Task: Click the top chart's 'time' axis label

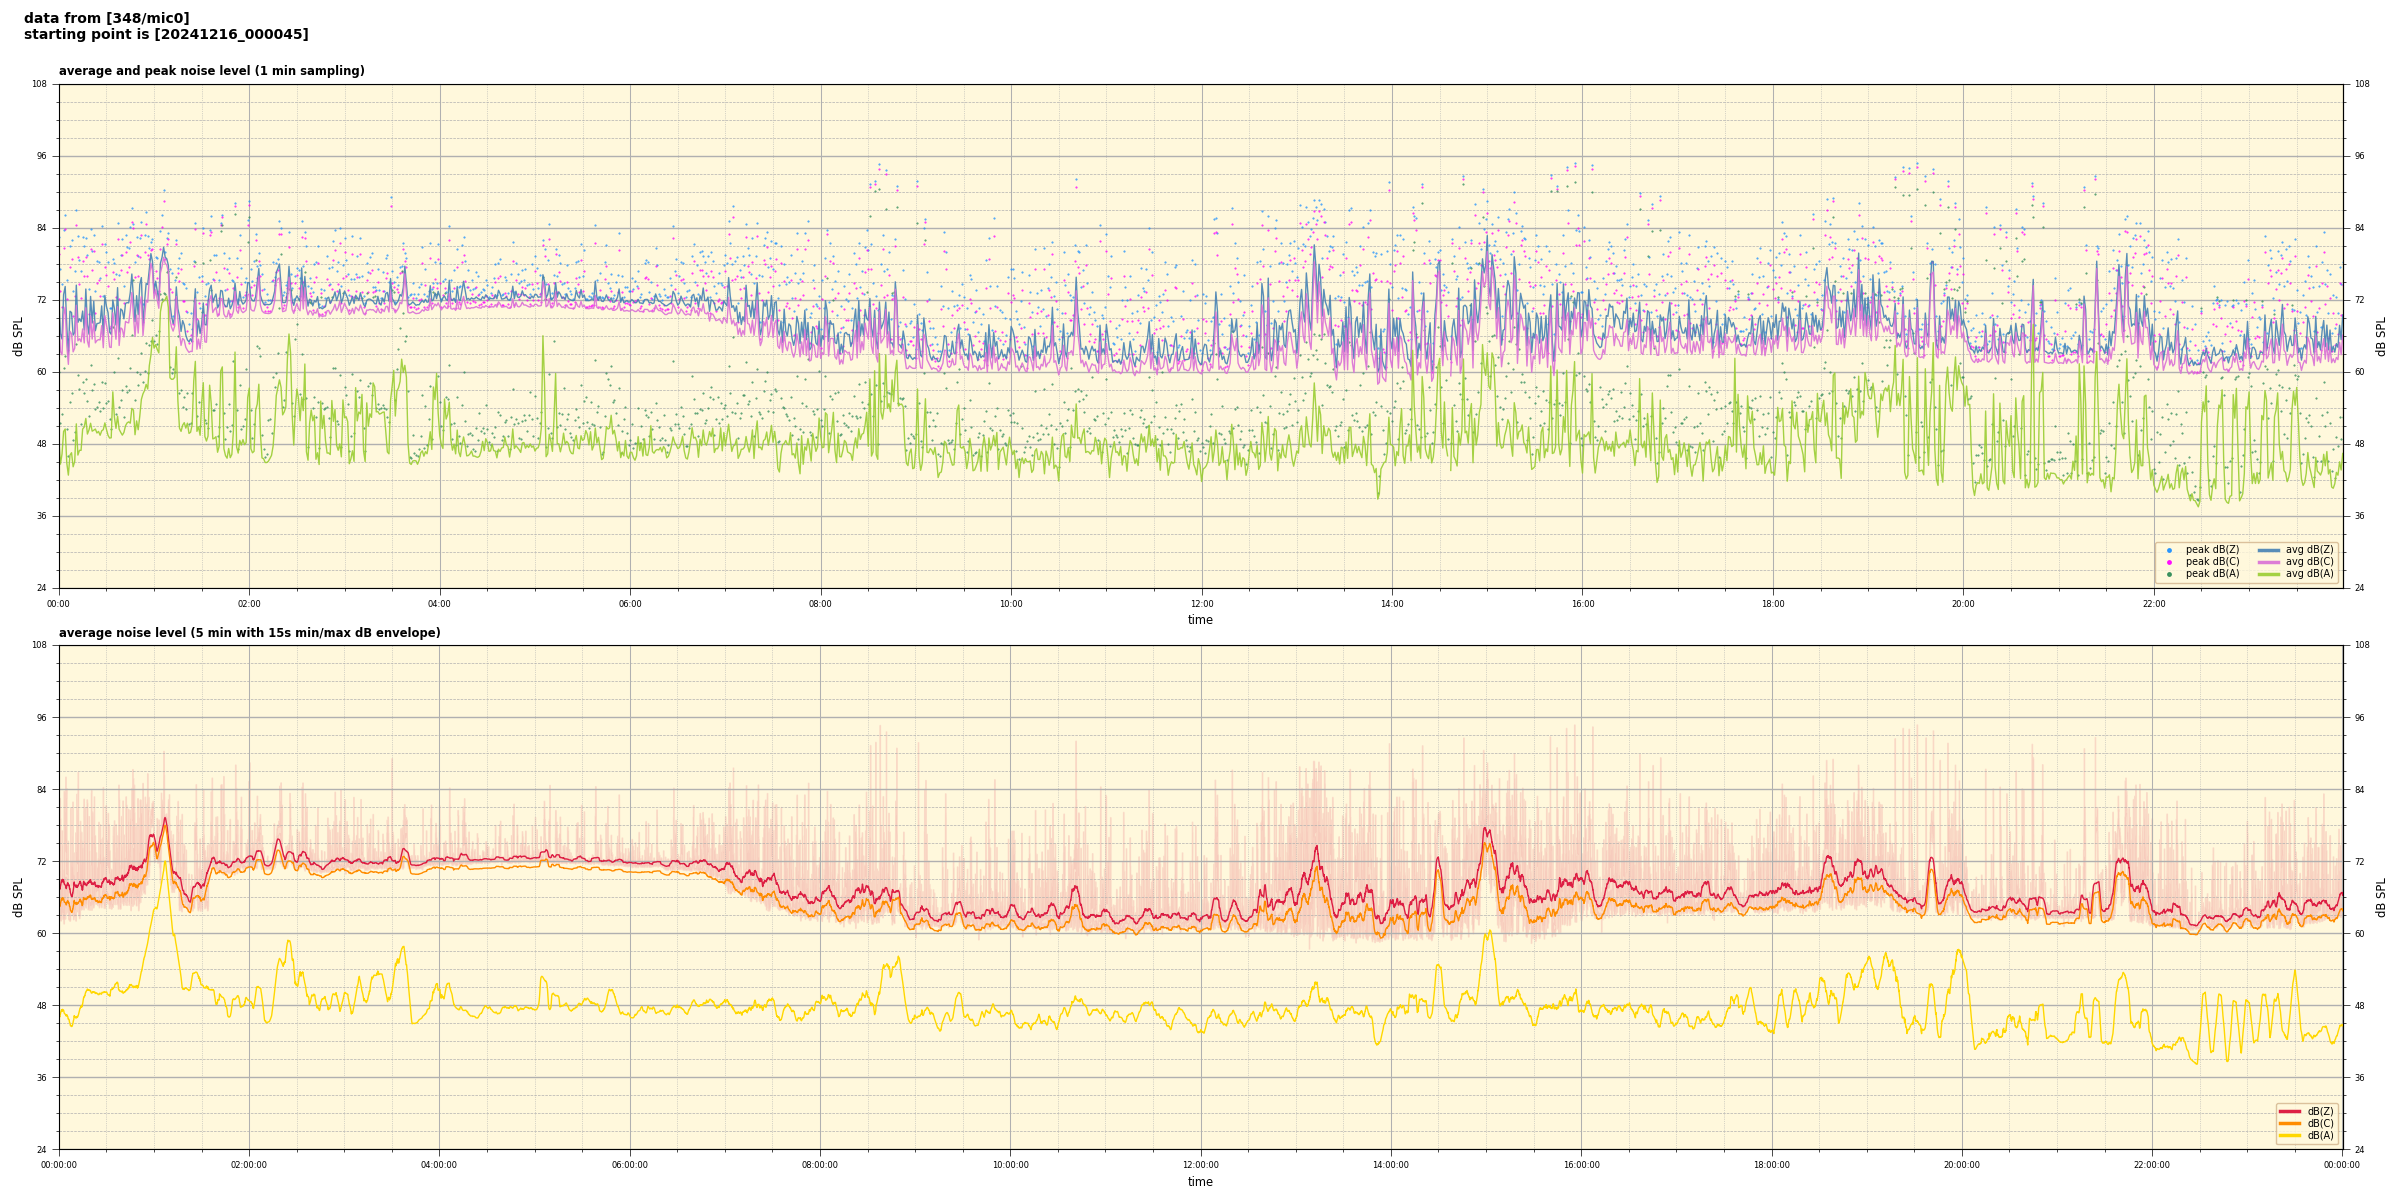Action: [x=1200, y=620]
